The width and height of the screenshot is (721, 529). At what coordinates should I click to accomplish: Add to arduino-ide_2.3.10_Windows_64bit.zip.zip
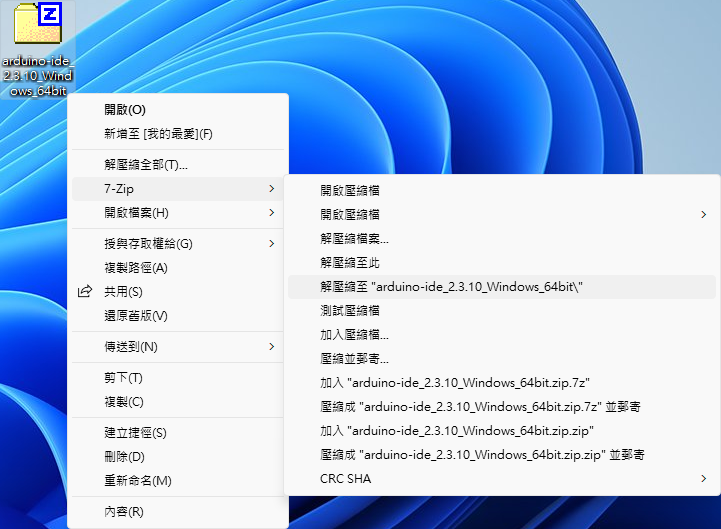(502, 431)
